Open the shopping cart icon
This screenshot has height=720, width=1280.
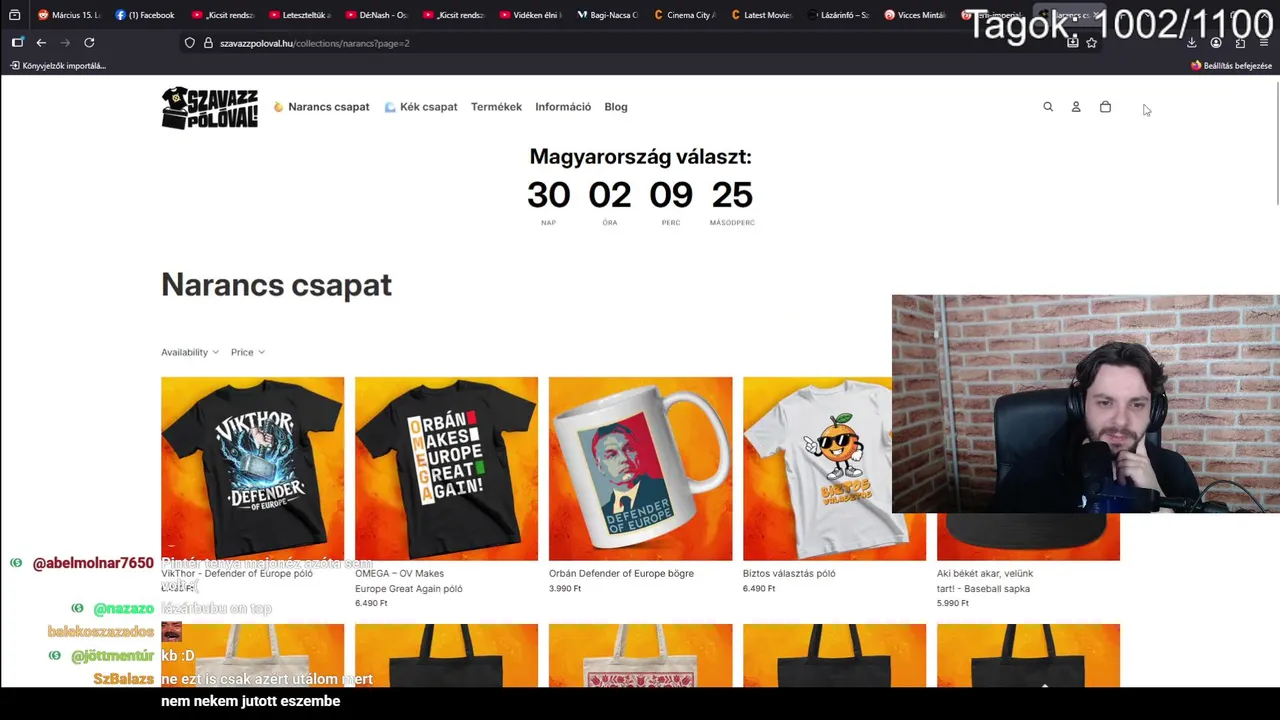coord(1105,107)
